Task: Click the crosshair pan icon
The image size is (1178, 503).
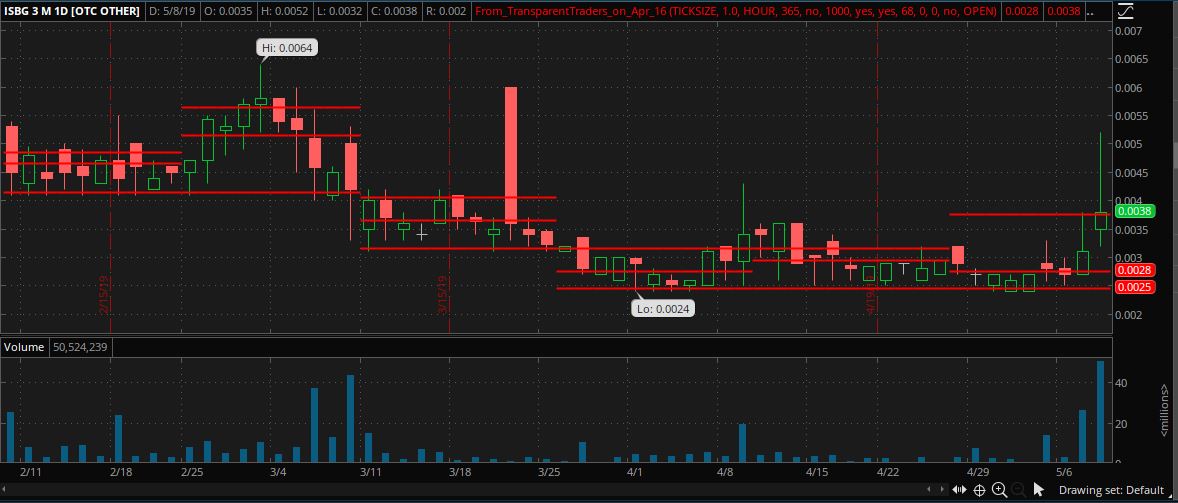Action: tap(980, 490)
